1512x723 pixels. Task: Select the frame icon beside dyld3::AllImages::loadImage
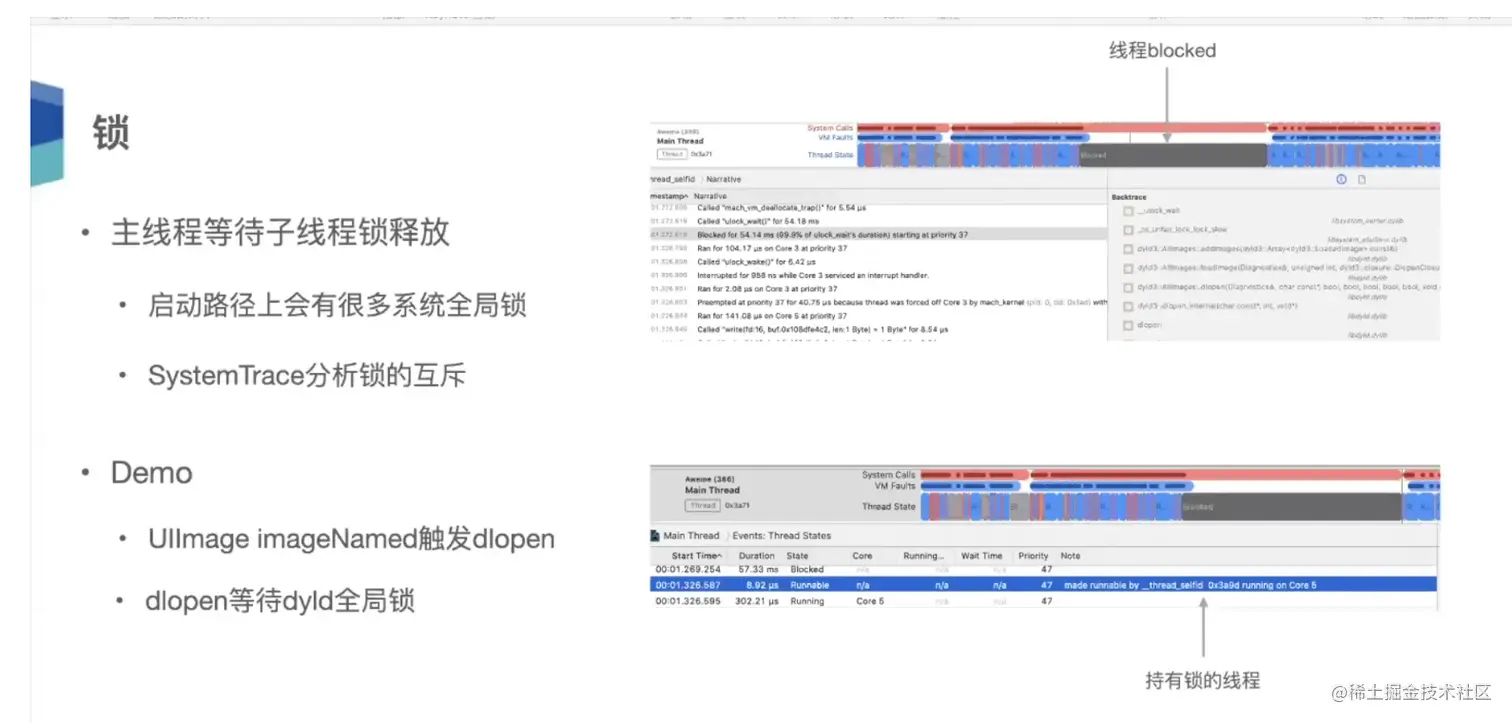(1128, 267)
